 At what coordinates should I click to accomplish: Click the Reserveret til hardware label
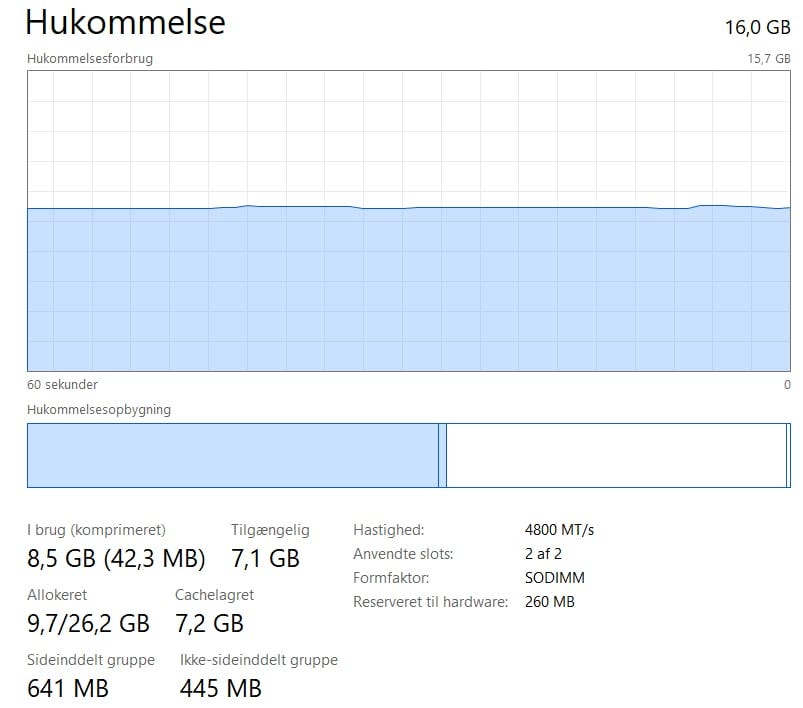pyautogui.click(x=430, y=602)
